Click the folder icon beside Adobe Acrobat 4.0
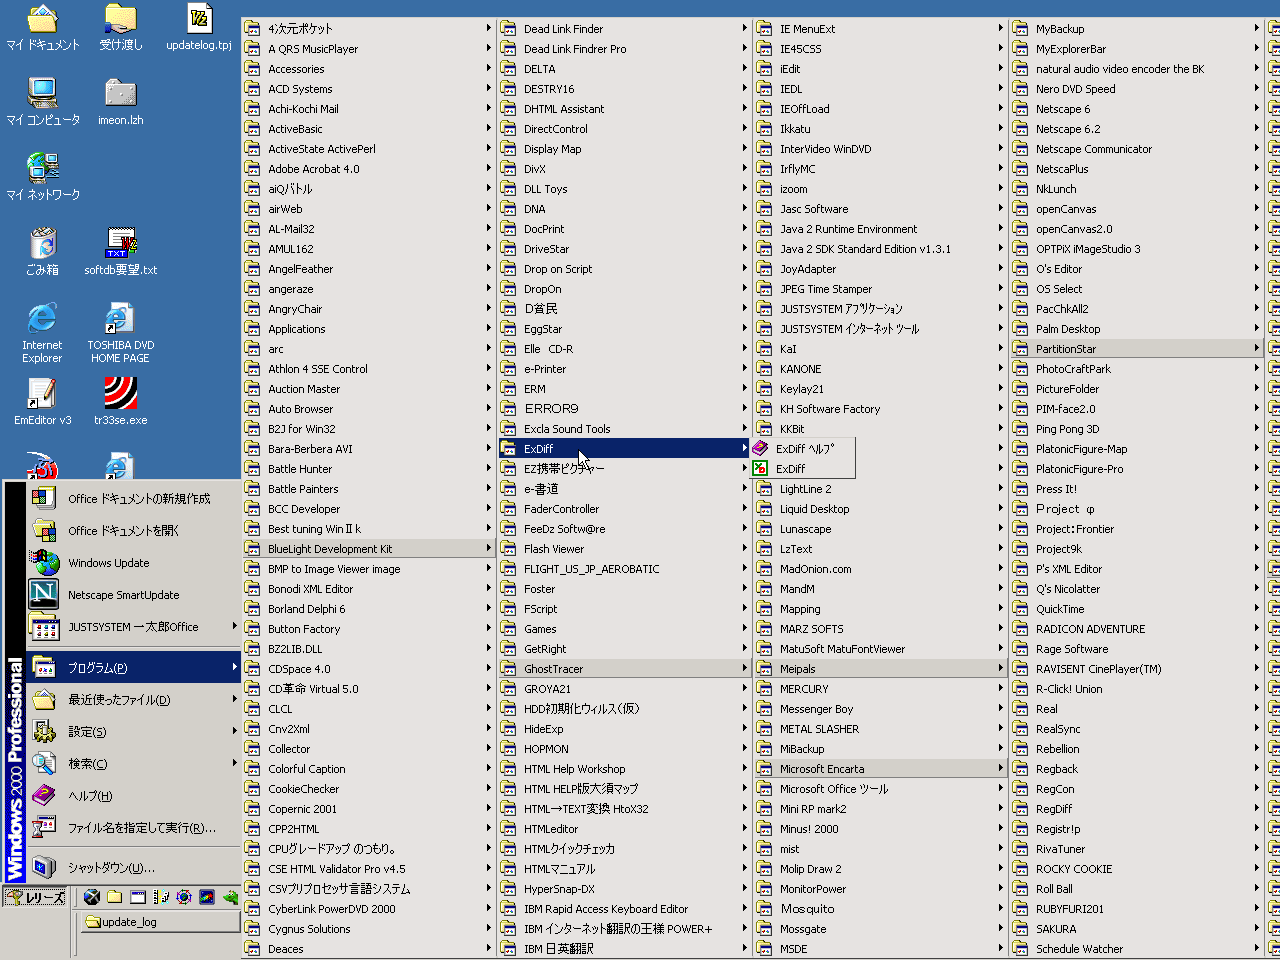The width and height of the screenshot is (1280, 960). [252, 168]
